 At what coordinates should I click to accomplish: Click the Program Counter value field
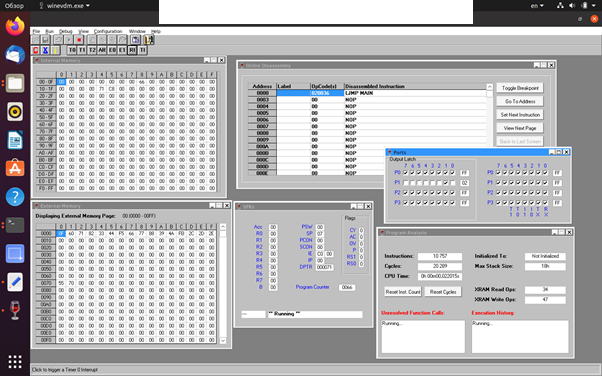coord(347,287)
